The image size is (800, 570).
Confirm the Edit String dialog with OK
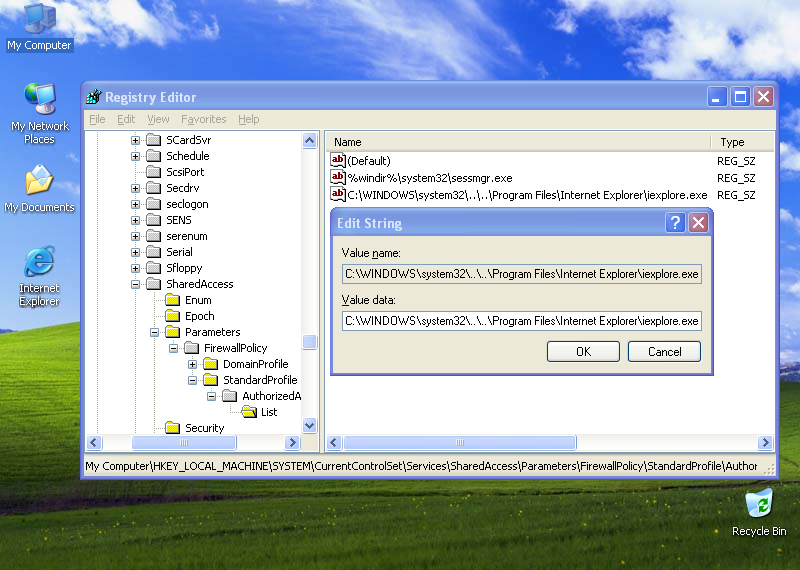[583, 352]
